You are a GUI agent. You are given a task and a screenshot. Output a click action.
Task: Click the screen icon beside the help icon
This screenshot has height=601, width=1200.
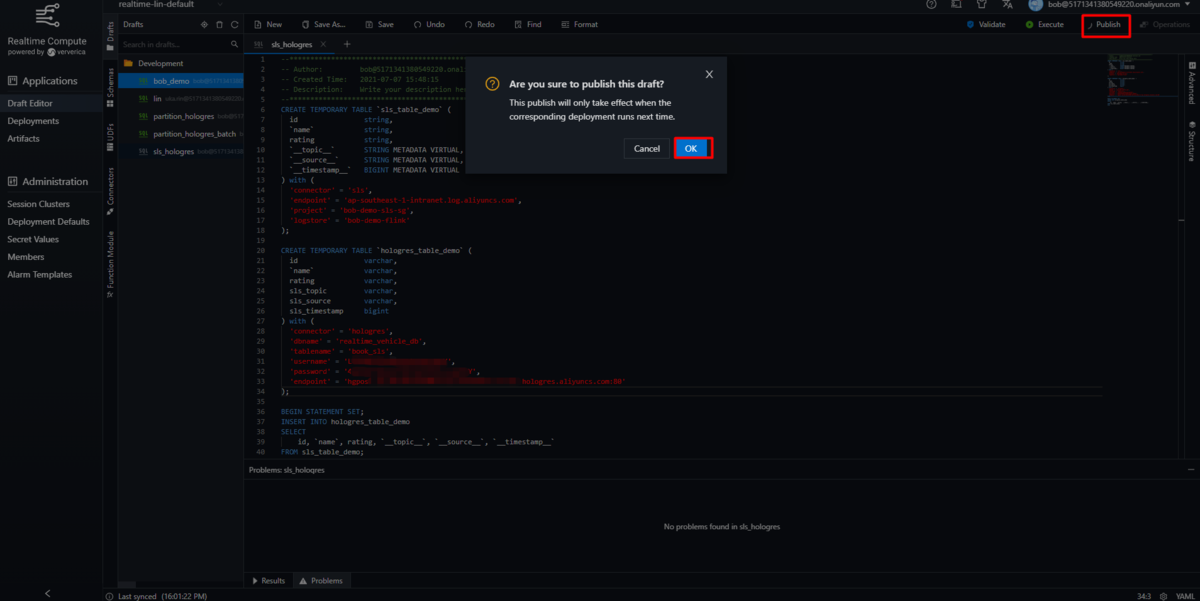click(x=957, y=5)
